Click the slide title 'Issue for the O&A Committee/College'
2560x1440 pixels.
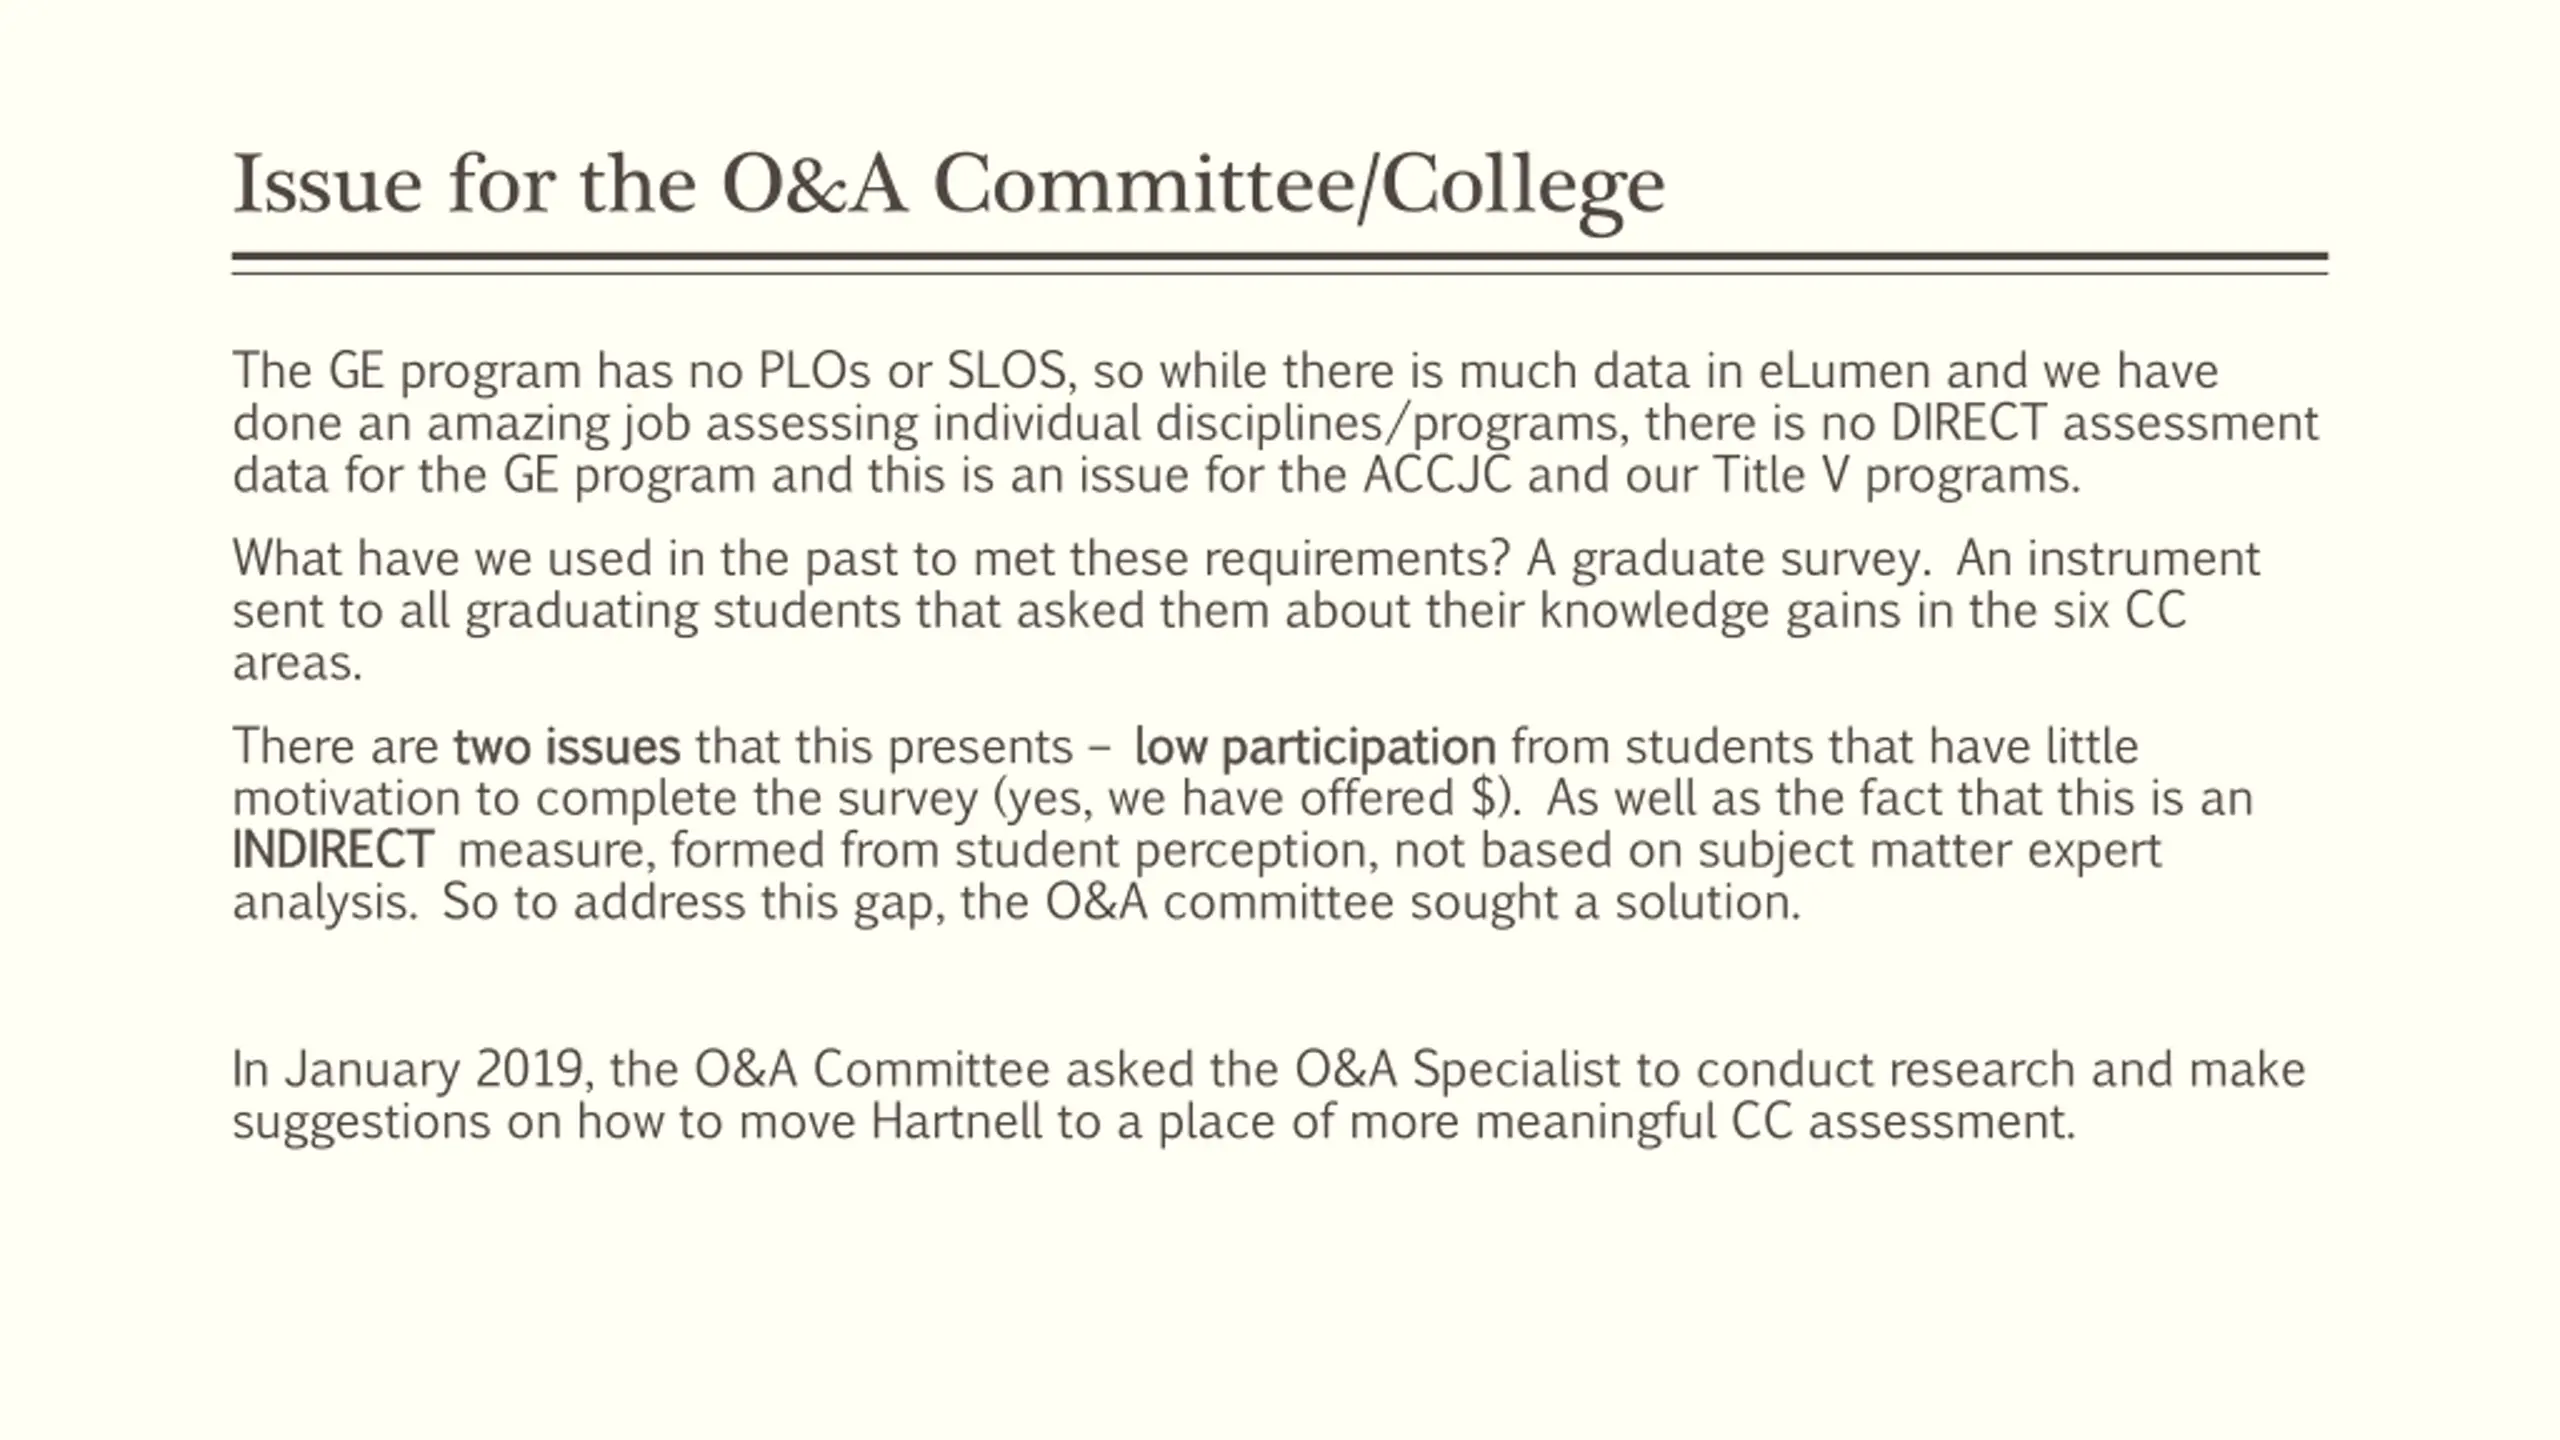click(948, 186)
